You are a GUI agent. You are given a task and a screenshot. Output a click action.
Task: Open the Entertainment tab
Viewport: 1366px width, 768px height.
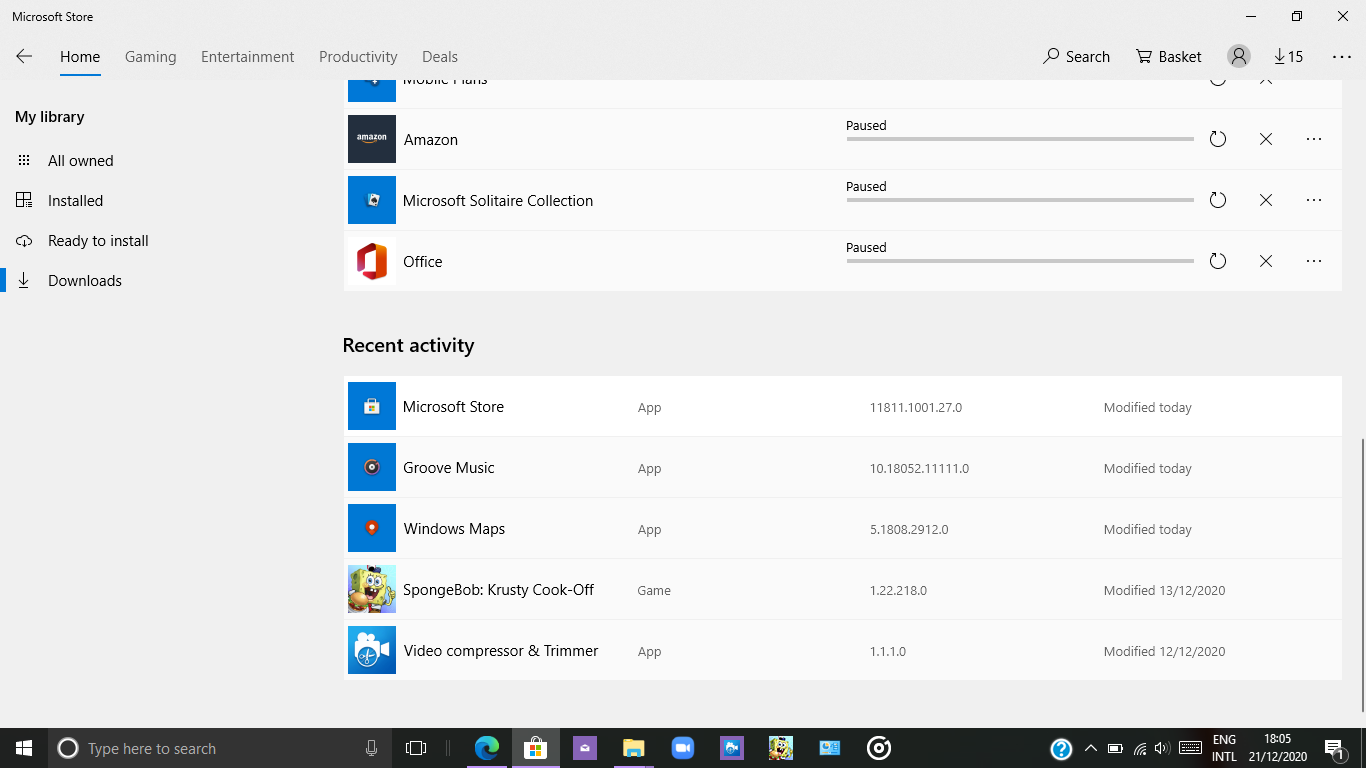pos(248,57)
